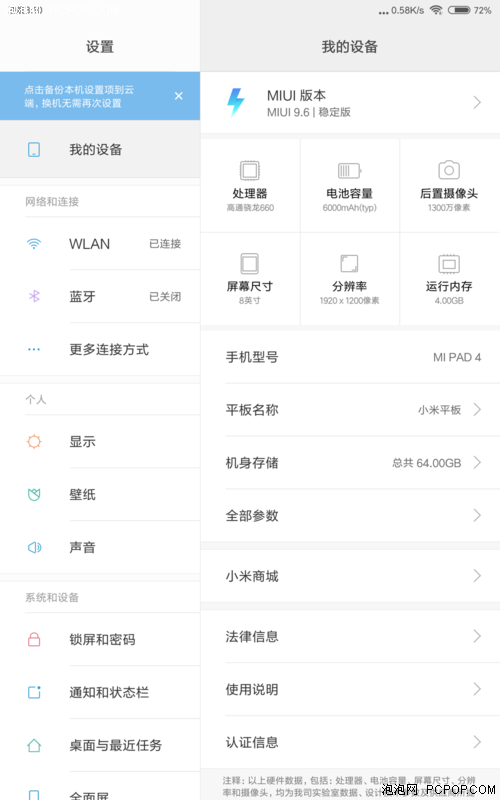Expand the Mi Store chevron
The width and height of the screenshot is (500, 800).
(477, 576)
